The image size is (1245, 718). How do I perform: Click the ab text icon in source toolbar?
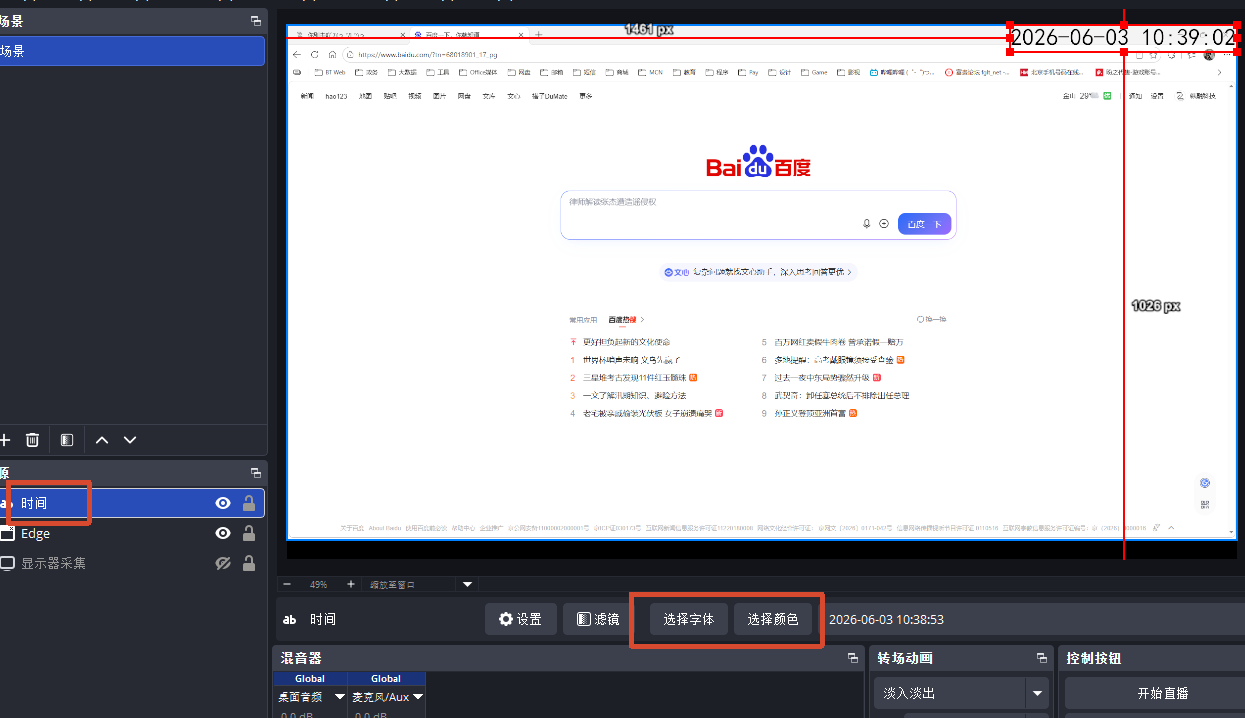click(x=290, y=620)
